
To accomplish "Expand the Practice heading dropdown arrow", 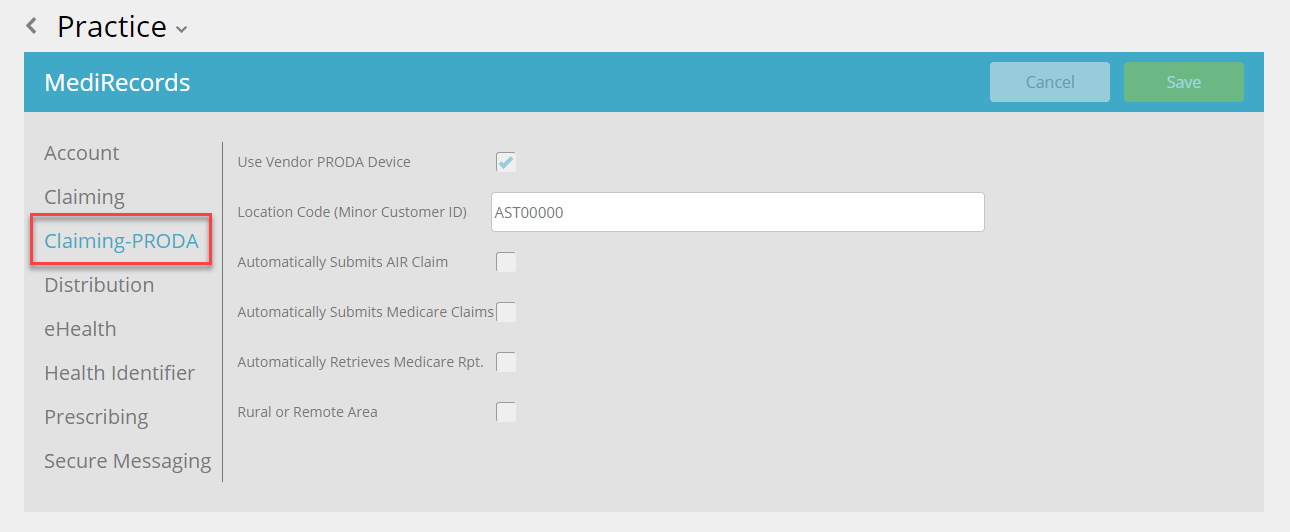I will point(181,30).
